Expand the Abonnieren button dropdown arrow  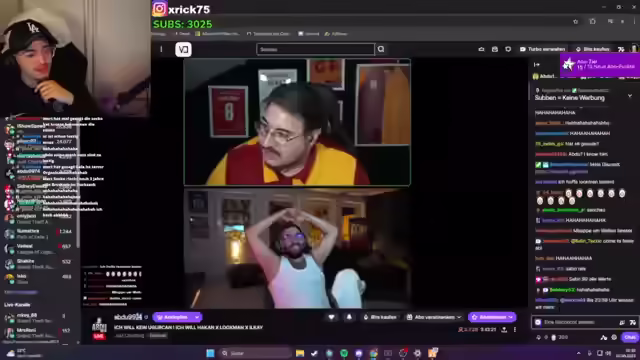coord(511,317)
